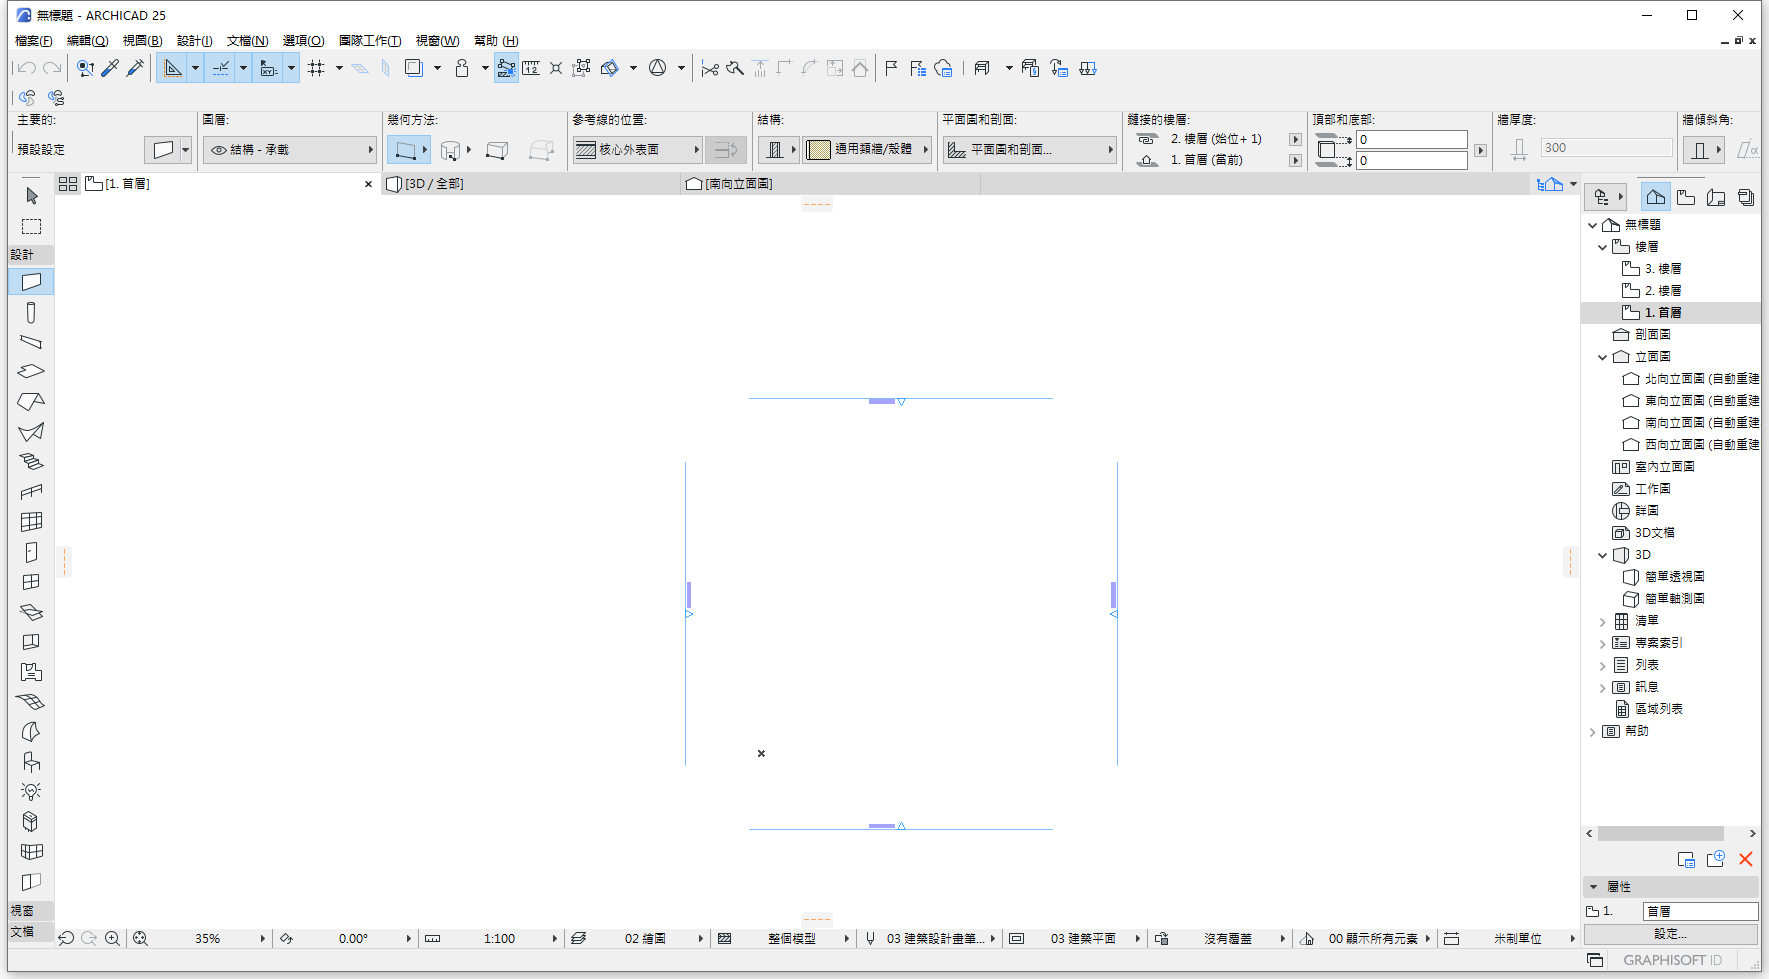Click the red delete X in Navigator

click(1746, 859)
